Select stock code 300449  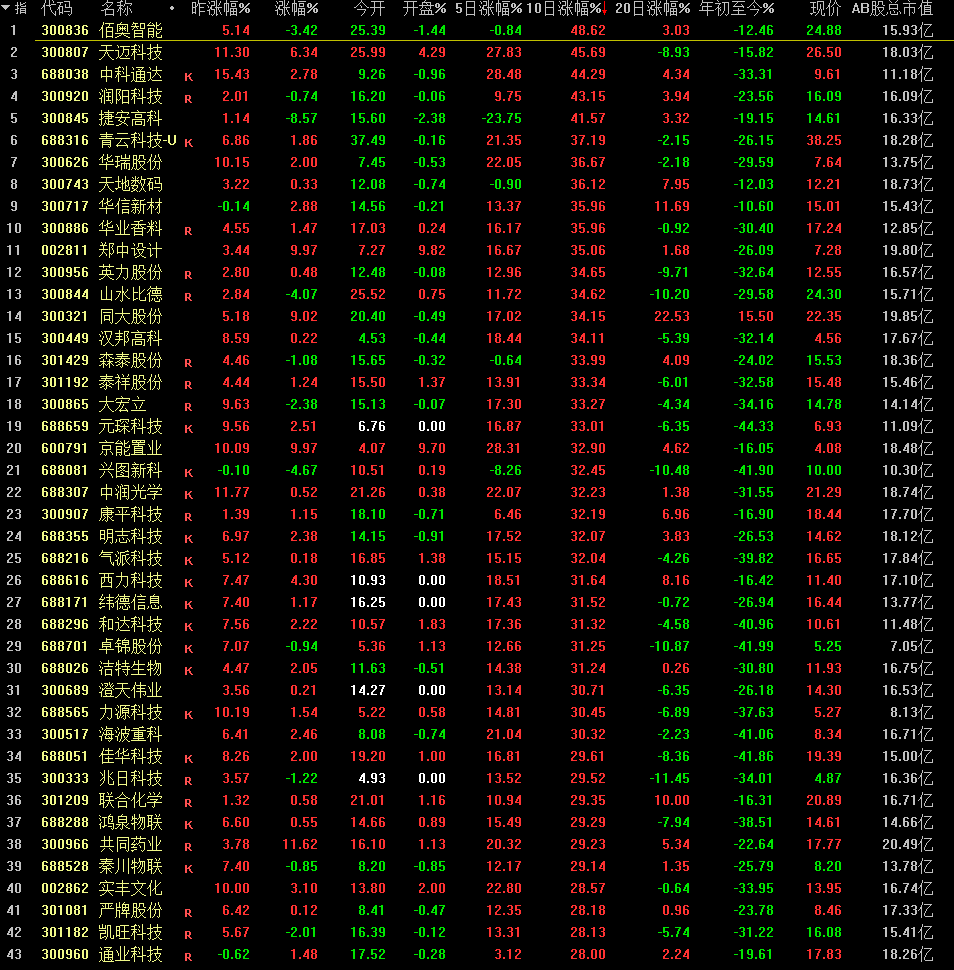tap(65, 338)
